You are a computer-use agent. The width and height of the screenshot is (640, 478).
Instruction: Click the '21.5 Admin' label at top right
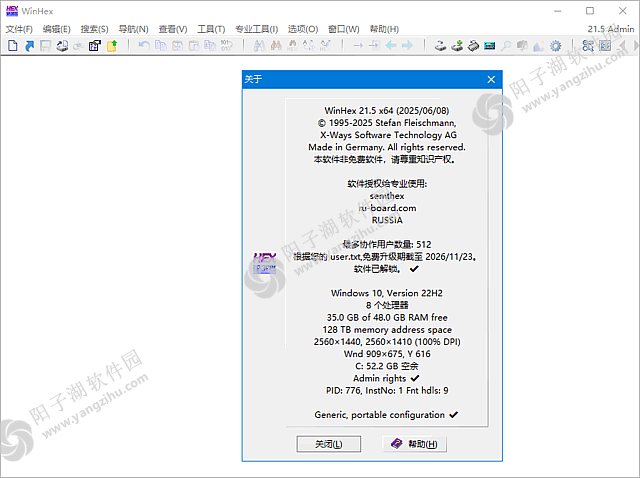click(x=611, y=29)
